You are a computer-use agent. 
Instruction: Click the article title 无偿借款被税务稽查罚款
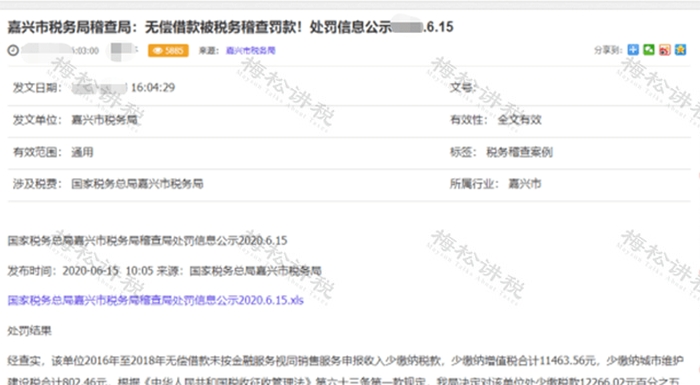(230, 27)
